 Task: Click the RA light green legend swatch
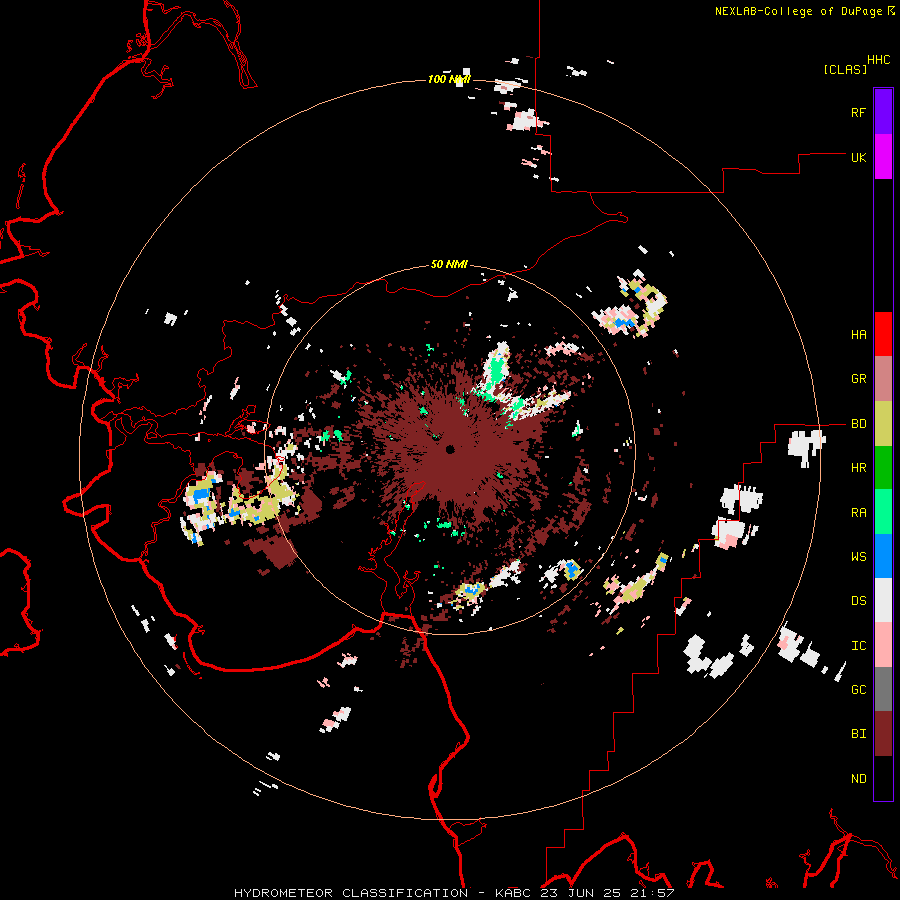click(883, 512)
